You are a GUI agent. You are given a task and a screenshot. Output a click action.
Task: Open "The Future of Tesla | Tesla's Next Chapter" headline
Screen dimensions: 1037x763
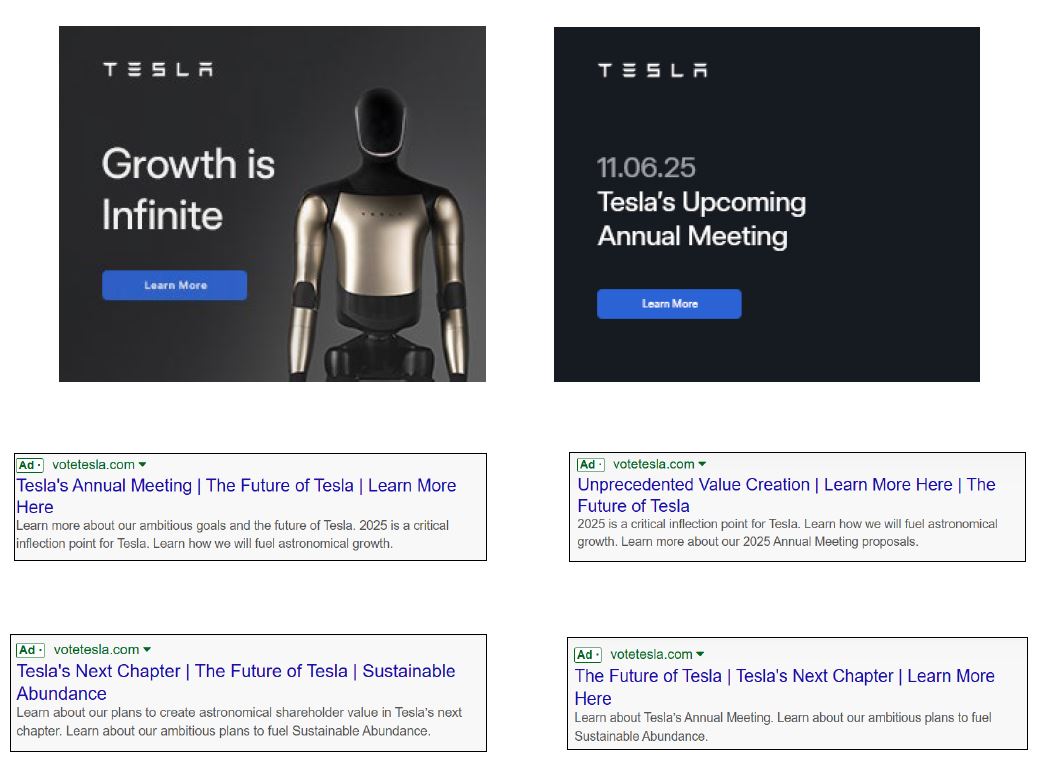pos(784,676)
